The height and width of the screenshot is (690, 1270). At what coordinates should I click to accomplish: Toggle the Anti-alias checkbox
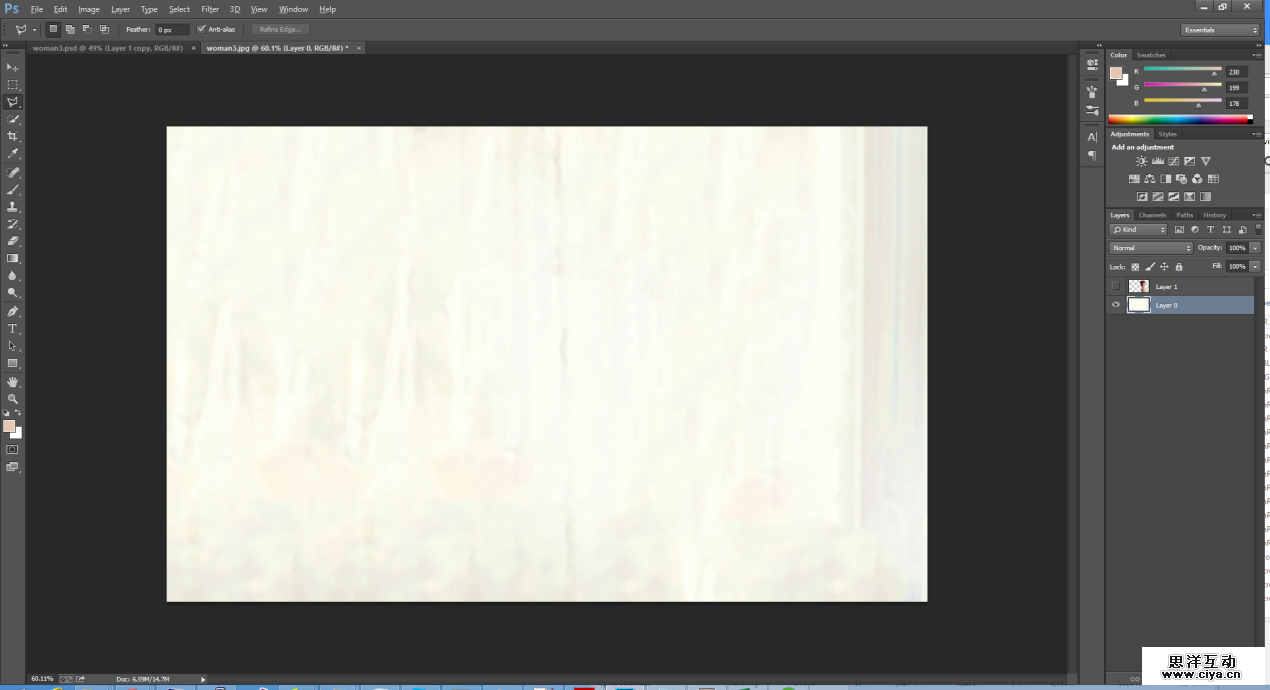tap(202, 29)
